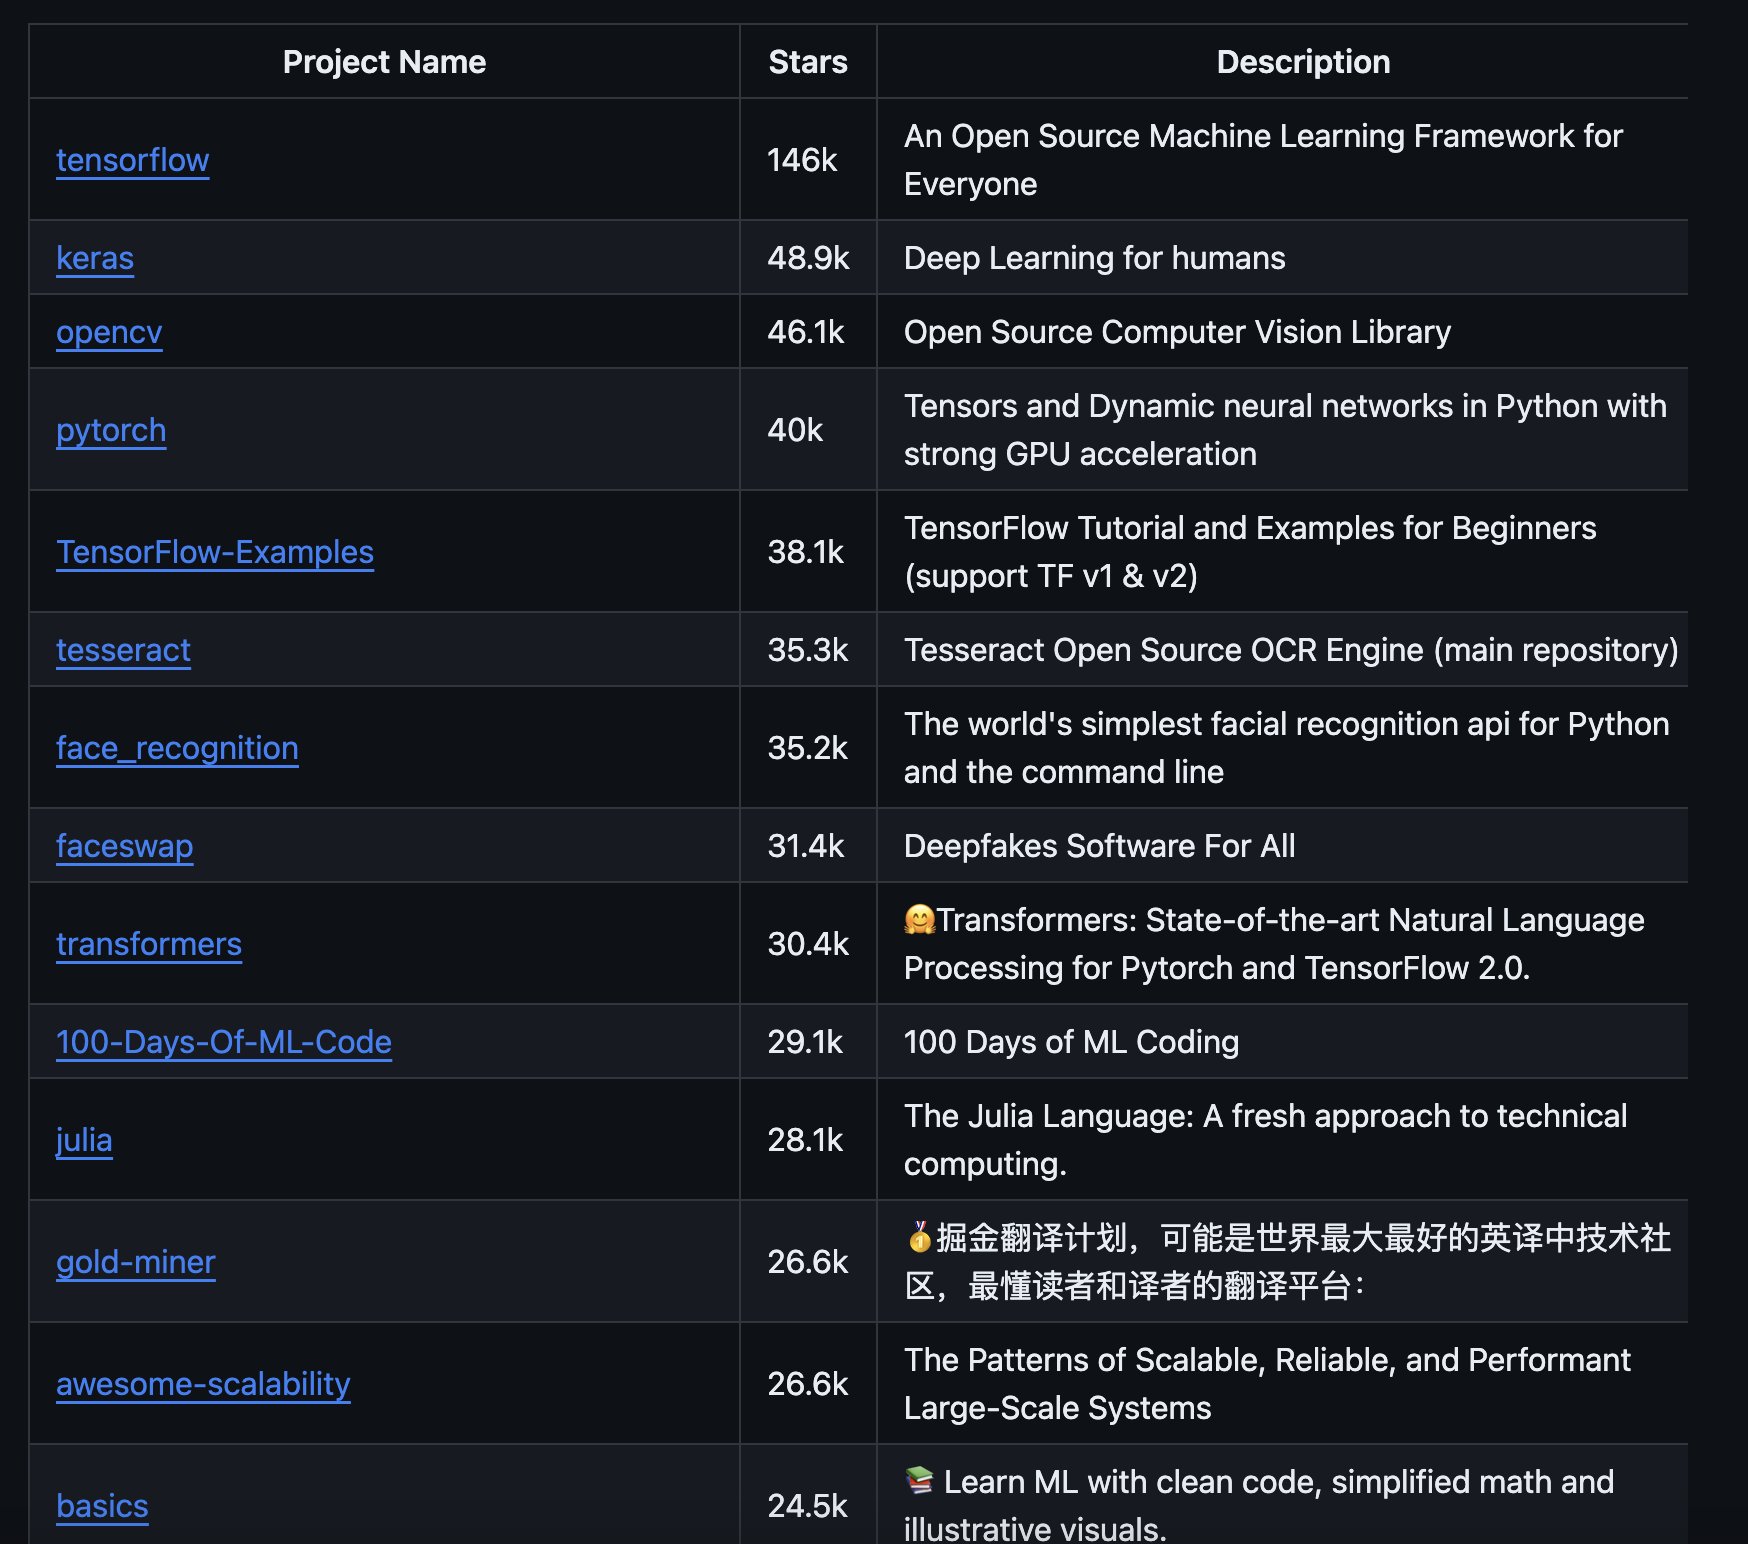1748x1544 pixels.
Task: Click 'TensorFlow Tutorial and Examples for Beginners' text
Action: coord(1250,552)
